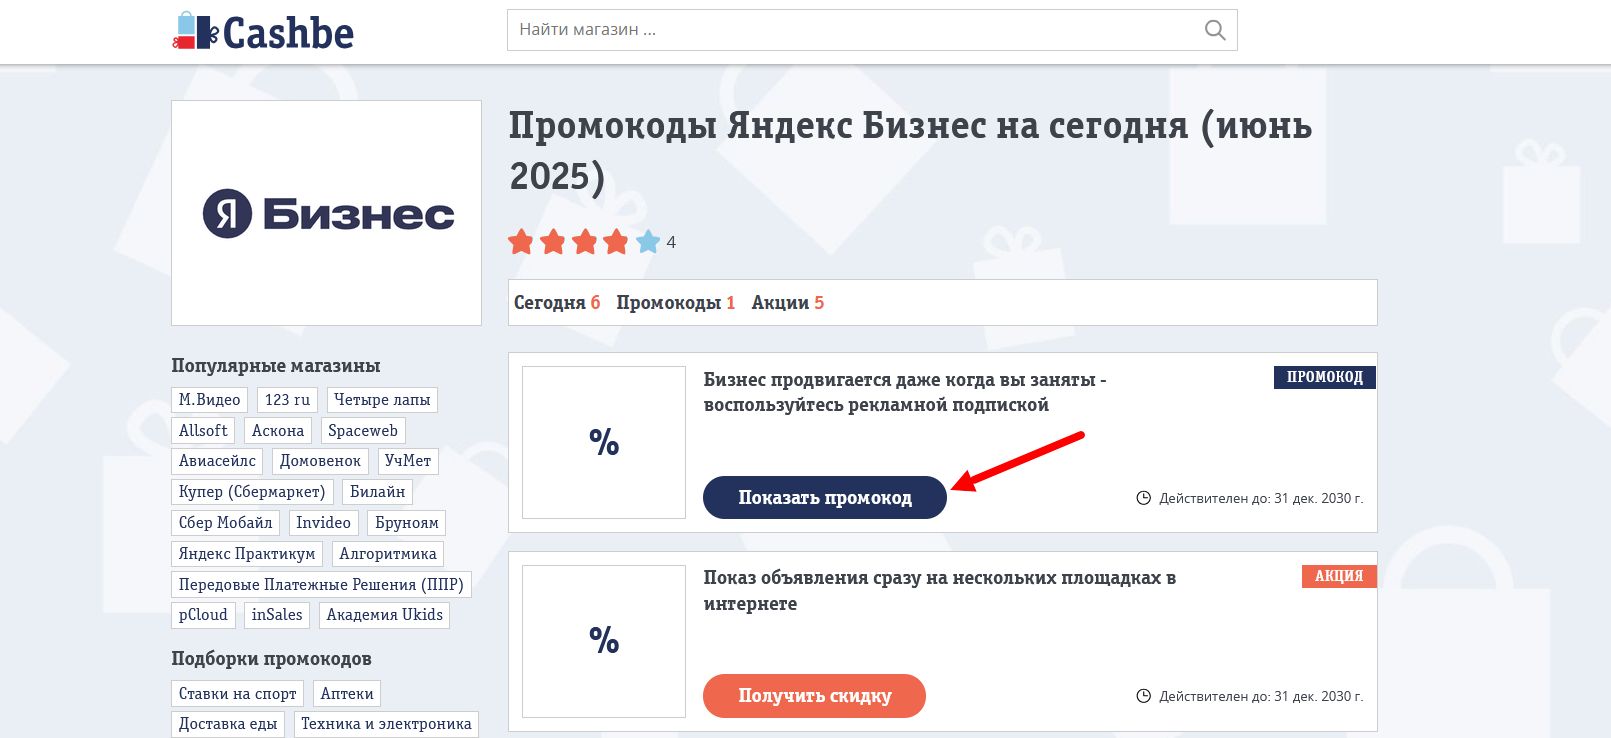
Task: Click the 'Подборки промокодов' heading
Action: (271, 659)
